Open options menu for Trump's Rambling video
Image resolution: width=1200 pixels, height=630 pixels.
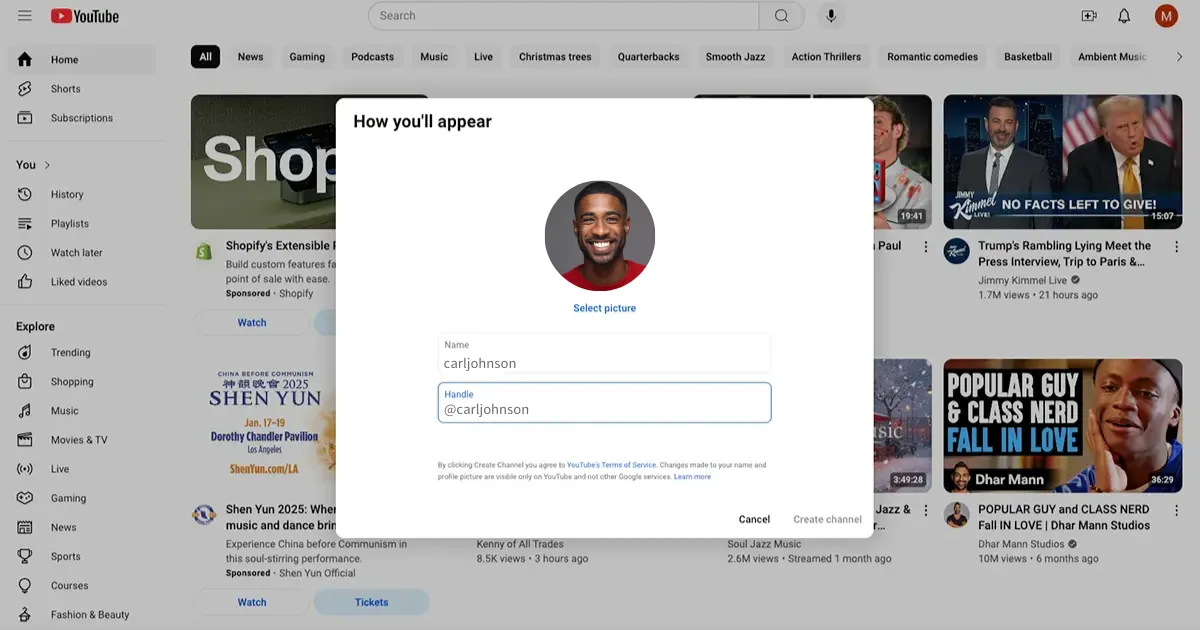[1176, 247]
